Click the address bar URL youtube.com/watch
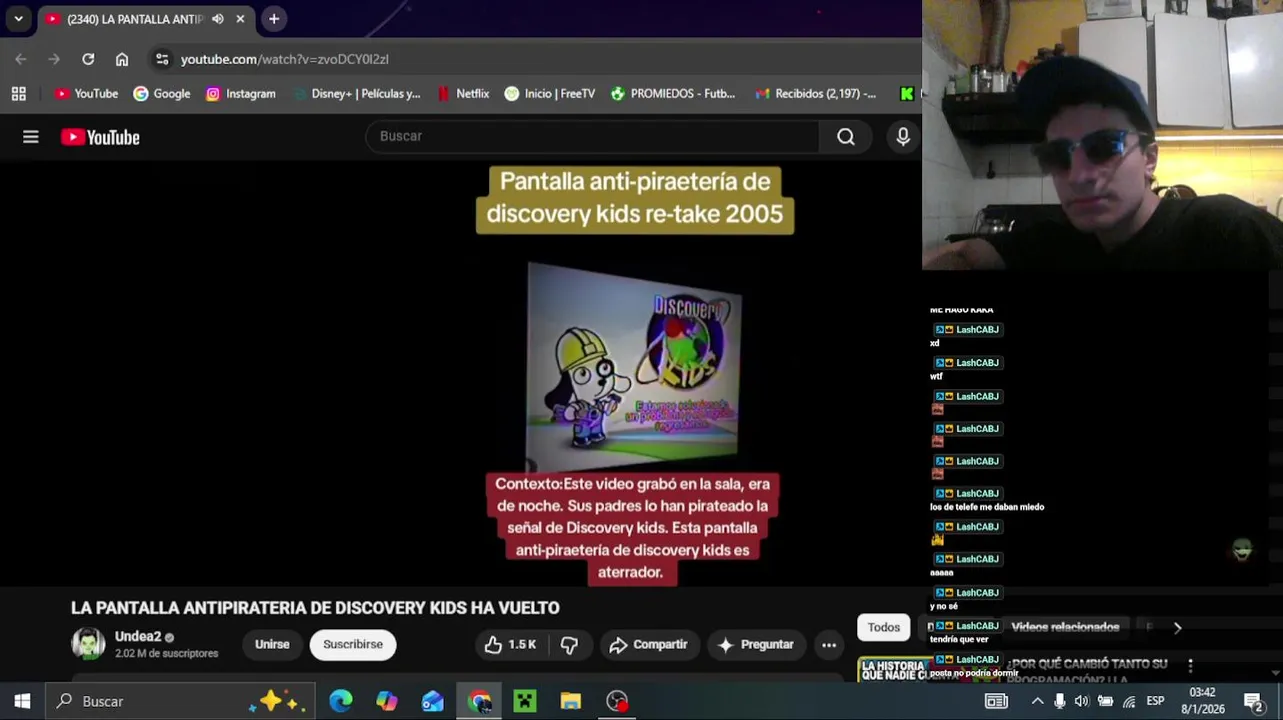This screenshot has height=720, width=1283. 284,59
